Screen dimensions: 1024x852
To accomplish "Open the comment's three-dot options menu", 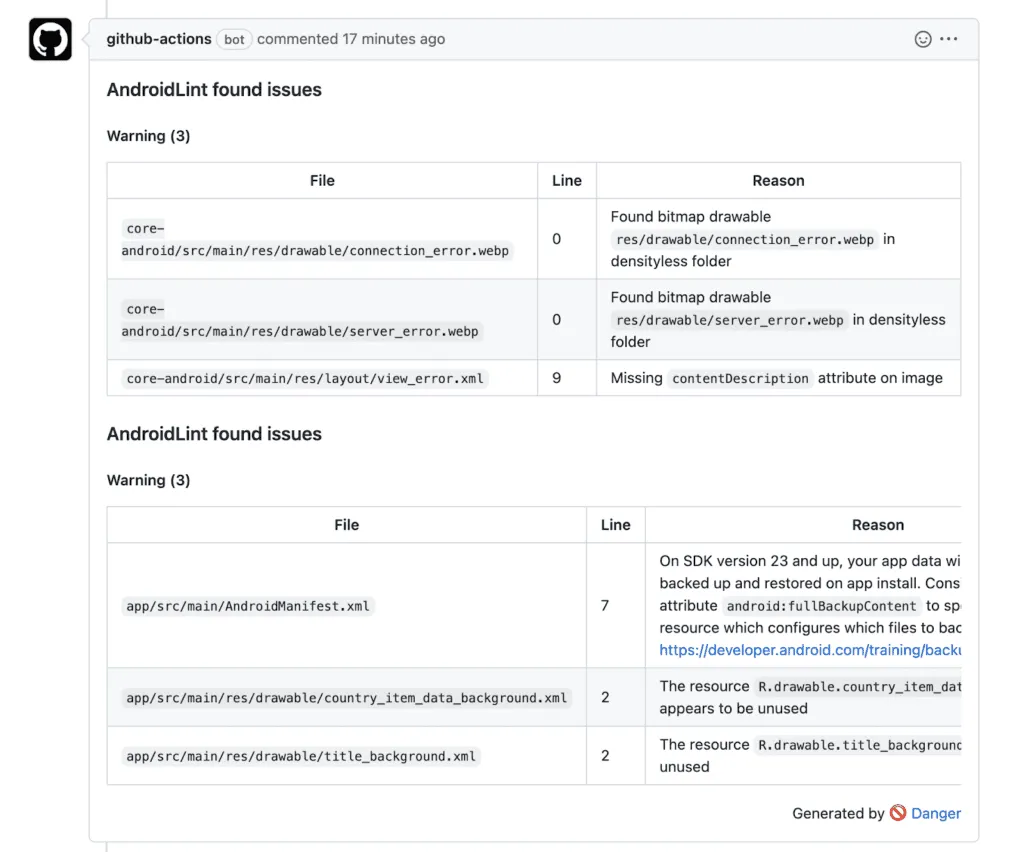I will [949, 39].
